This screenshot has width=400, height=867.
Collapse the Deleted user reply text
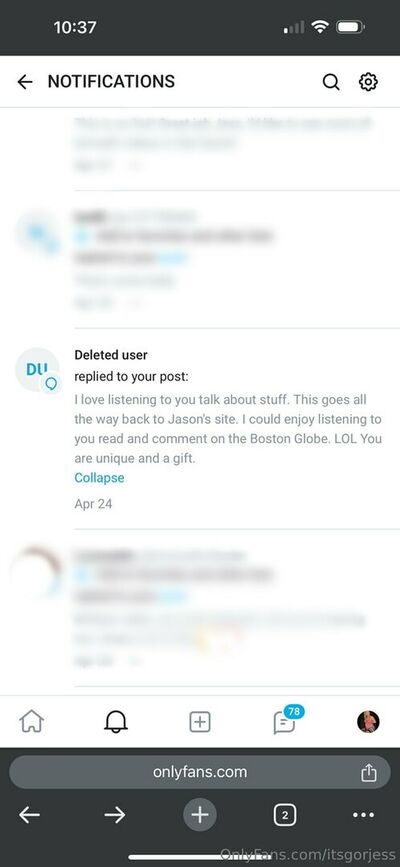(x=100, y=478)
